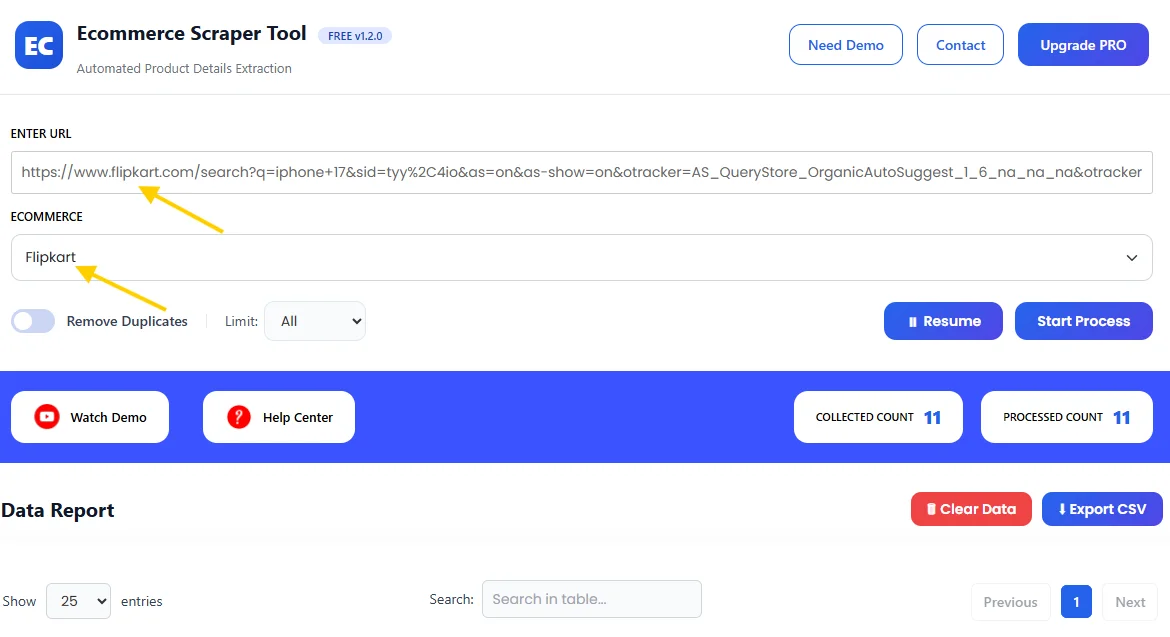Image resolution: width=1170 pixels, height=637 pixels.
Task: Click the Search in table box
Action: point(591,599)
